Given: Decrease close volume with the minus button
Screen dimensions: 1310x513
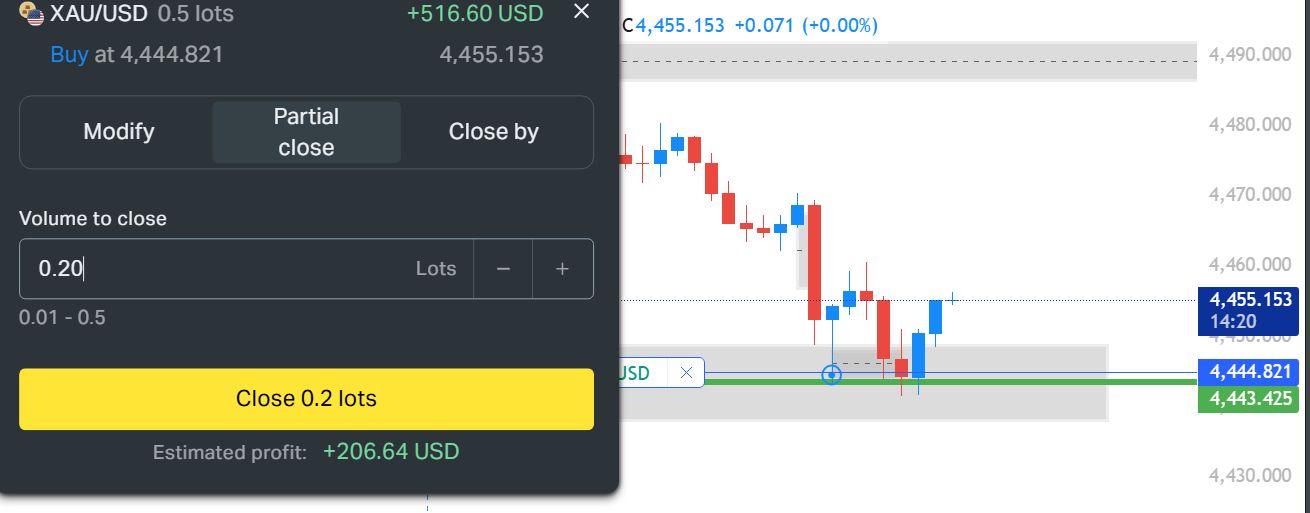Looking at the screenshot, I should click(503, 269).
